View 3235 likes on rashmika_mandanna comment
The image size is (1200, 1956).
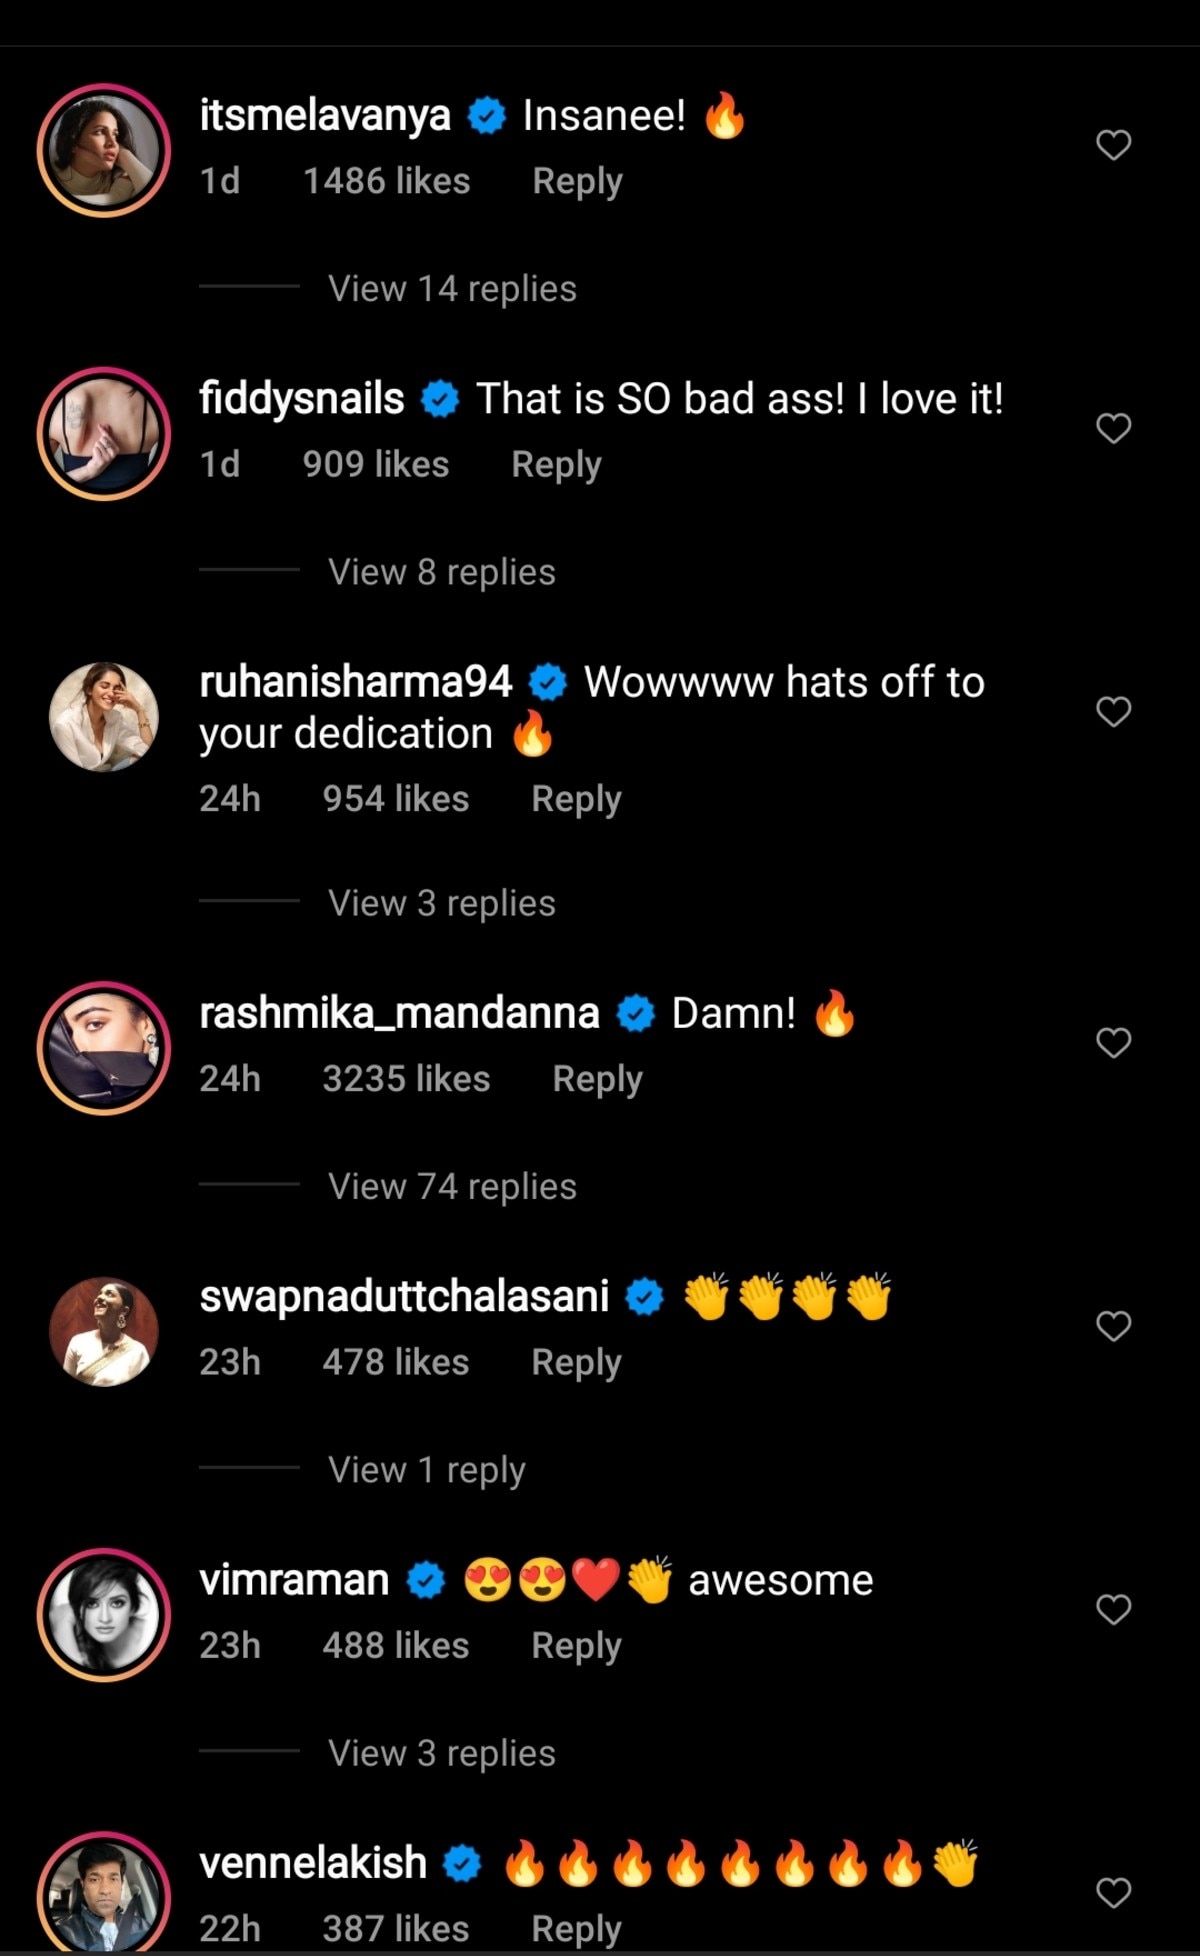coord(406,1079)
